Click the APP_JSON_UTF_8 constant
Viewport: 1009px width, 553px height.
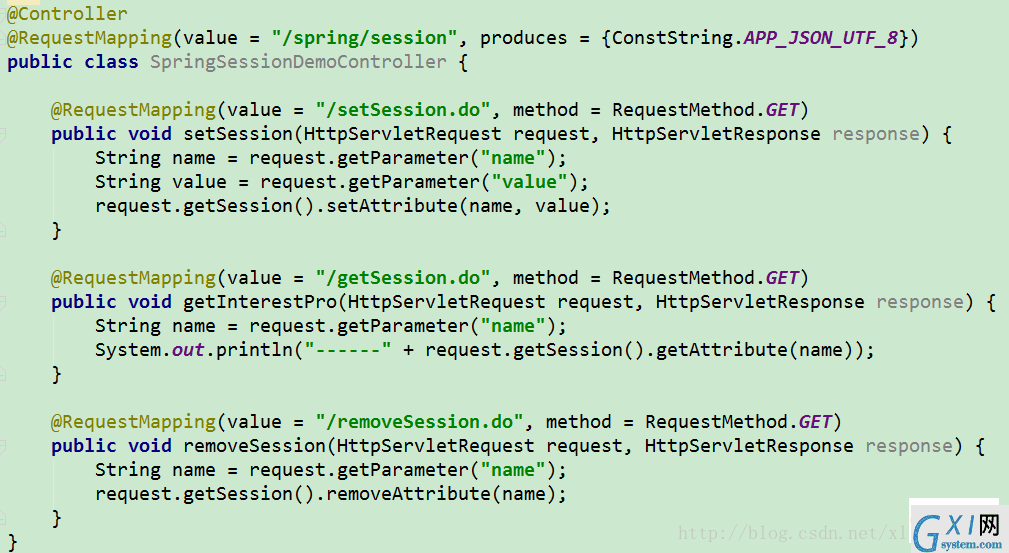pyautogui.click(x=820, y=38)
